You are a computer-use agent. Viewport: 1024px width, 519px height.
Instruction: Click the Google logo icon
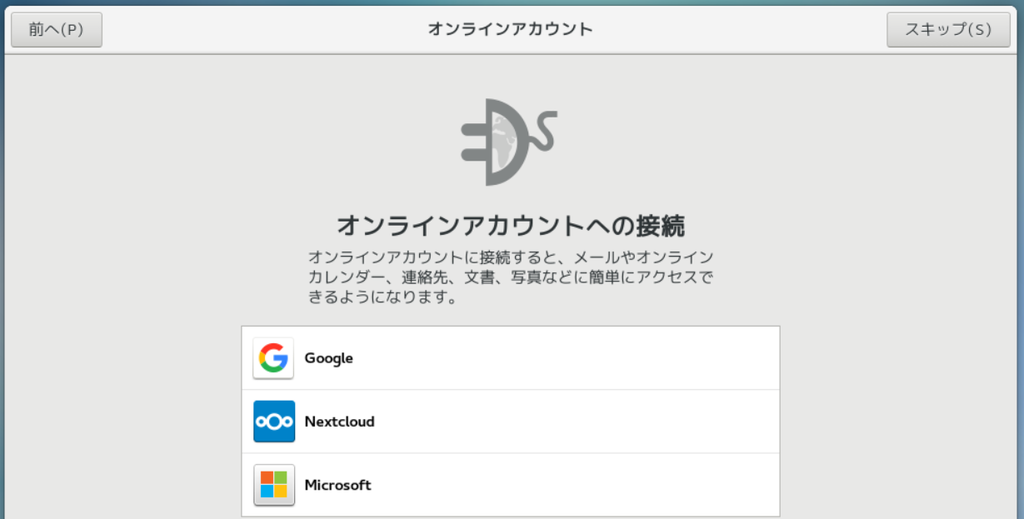[x=273, y=358]
